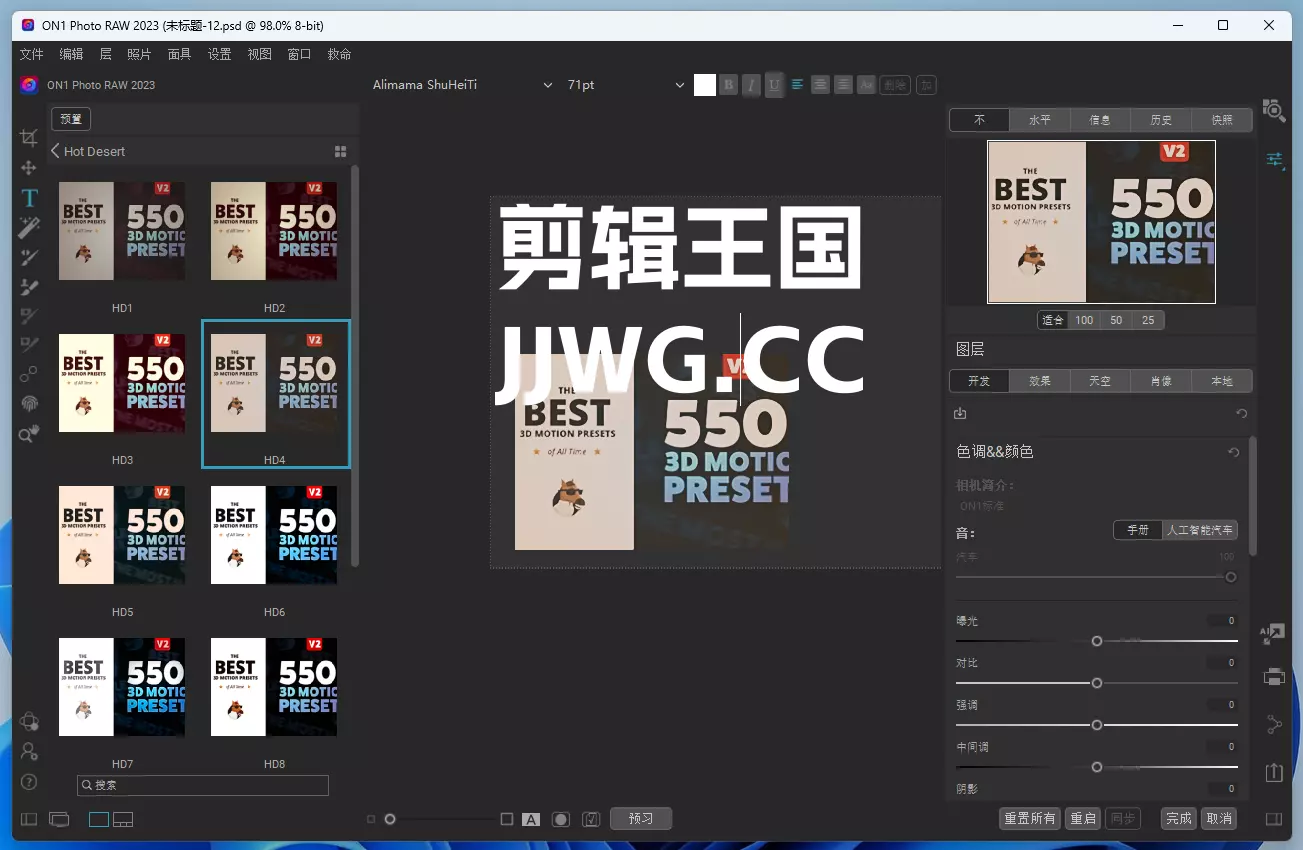Open the 编辑 menu
Screen dimensions: 1303x850
71,54
